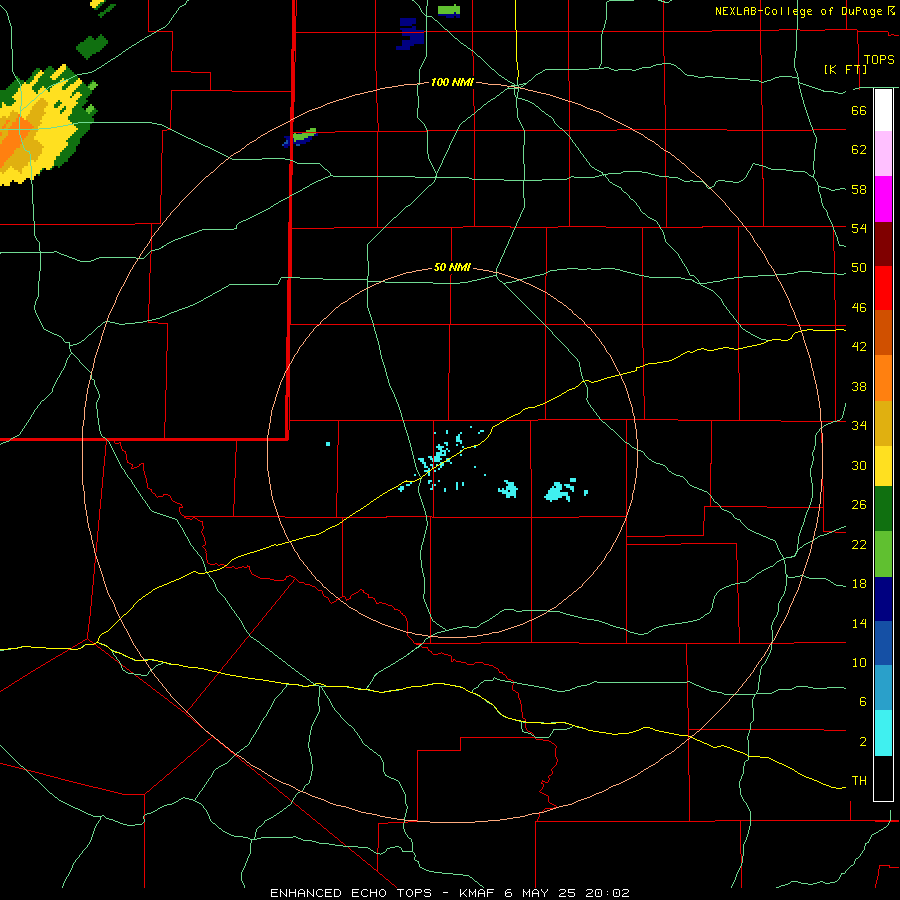Click the orange 42 kft legend swatch
The height and width of the screenshot is (900, 900).
coord(883,378)
